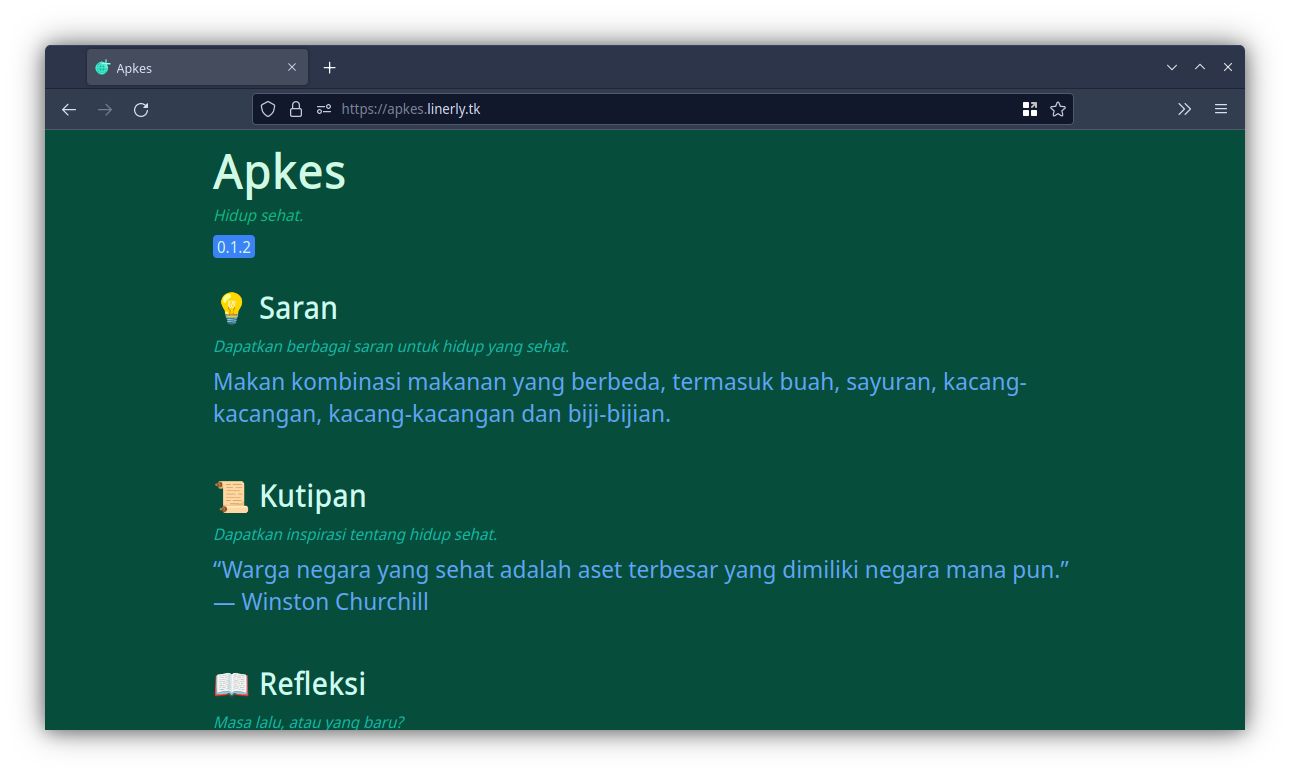Viewport: 1290px width, 775px height.
Task: Click the 'Makan kombinasi makanan' advice text
Action: coord(620,398)
